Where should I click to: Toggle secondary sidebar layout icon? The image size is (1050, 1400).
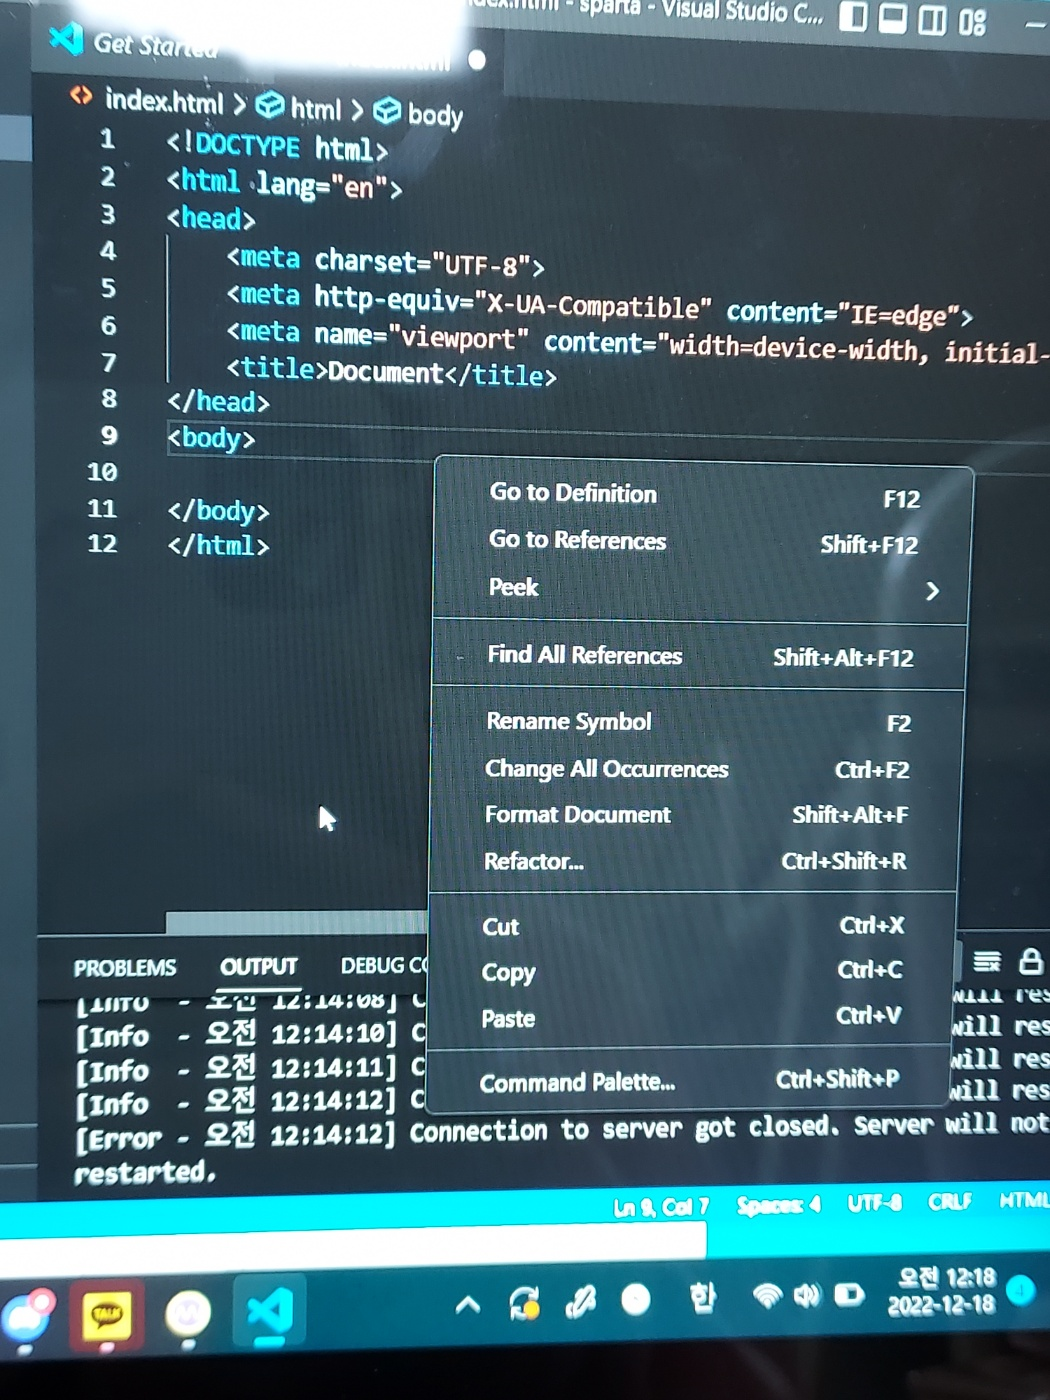click(932, 20)
